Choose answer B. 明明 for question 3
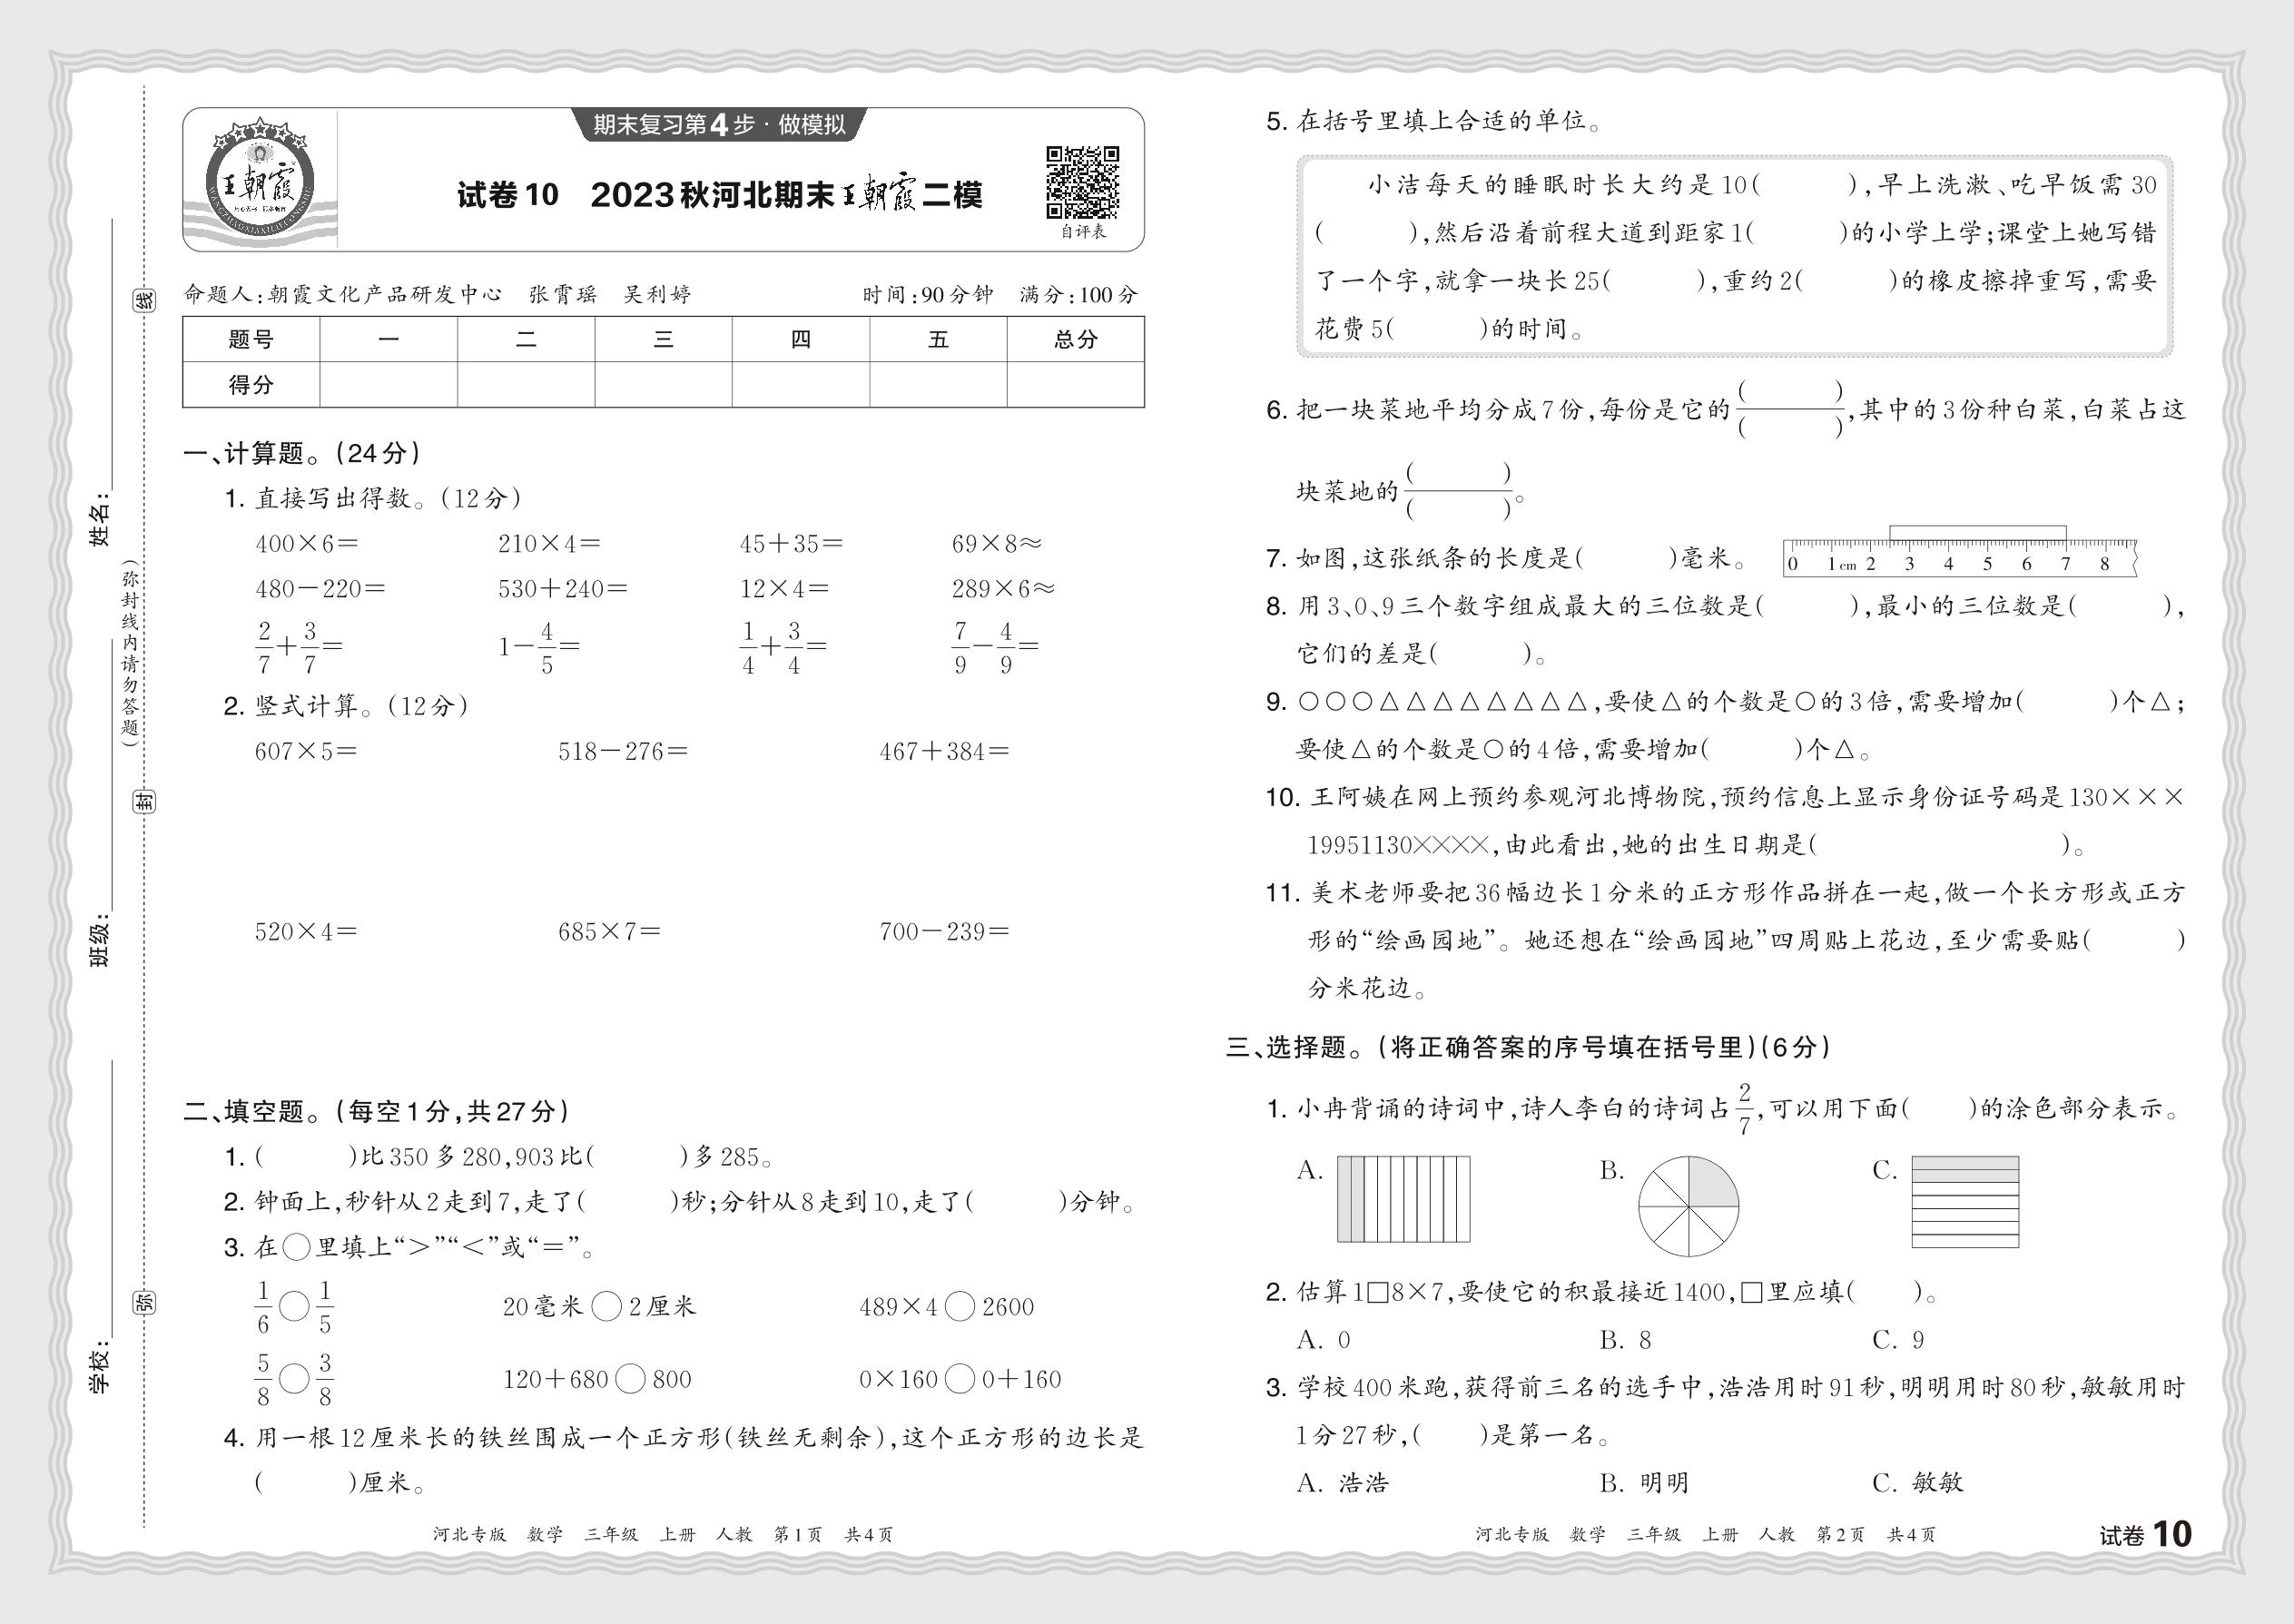Image resolution: width=2294 pixels, height=1624 pixels. pyautogui.click(x=1644, y=1482)
